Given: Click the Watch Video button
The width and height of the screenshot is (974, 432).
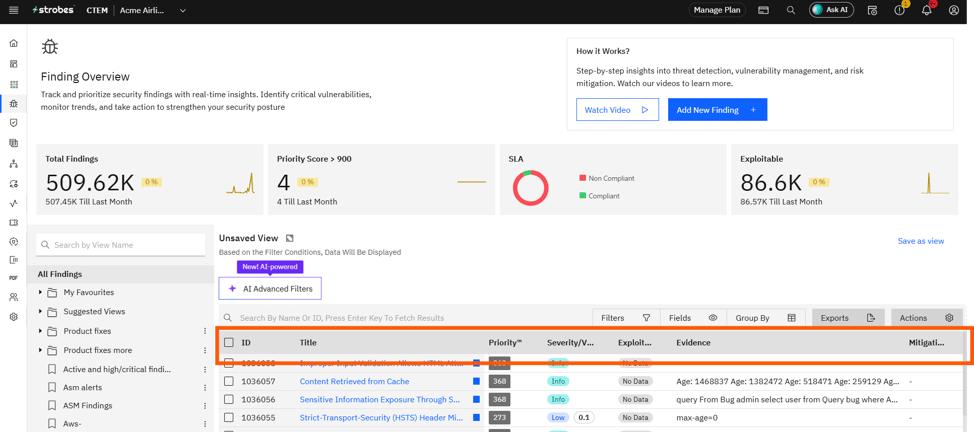Looking at the screenshot, I should pos(617,109).
